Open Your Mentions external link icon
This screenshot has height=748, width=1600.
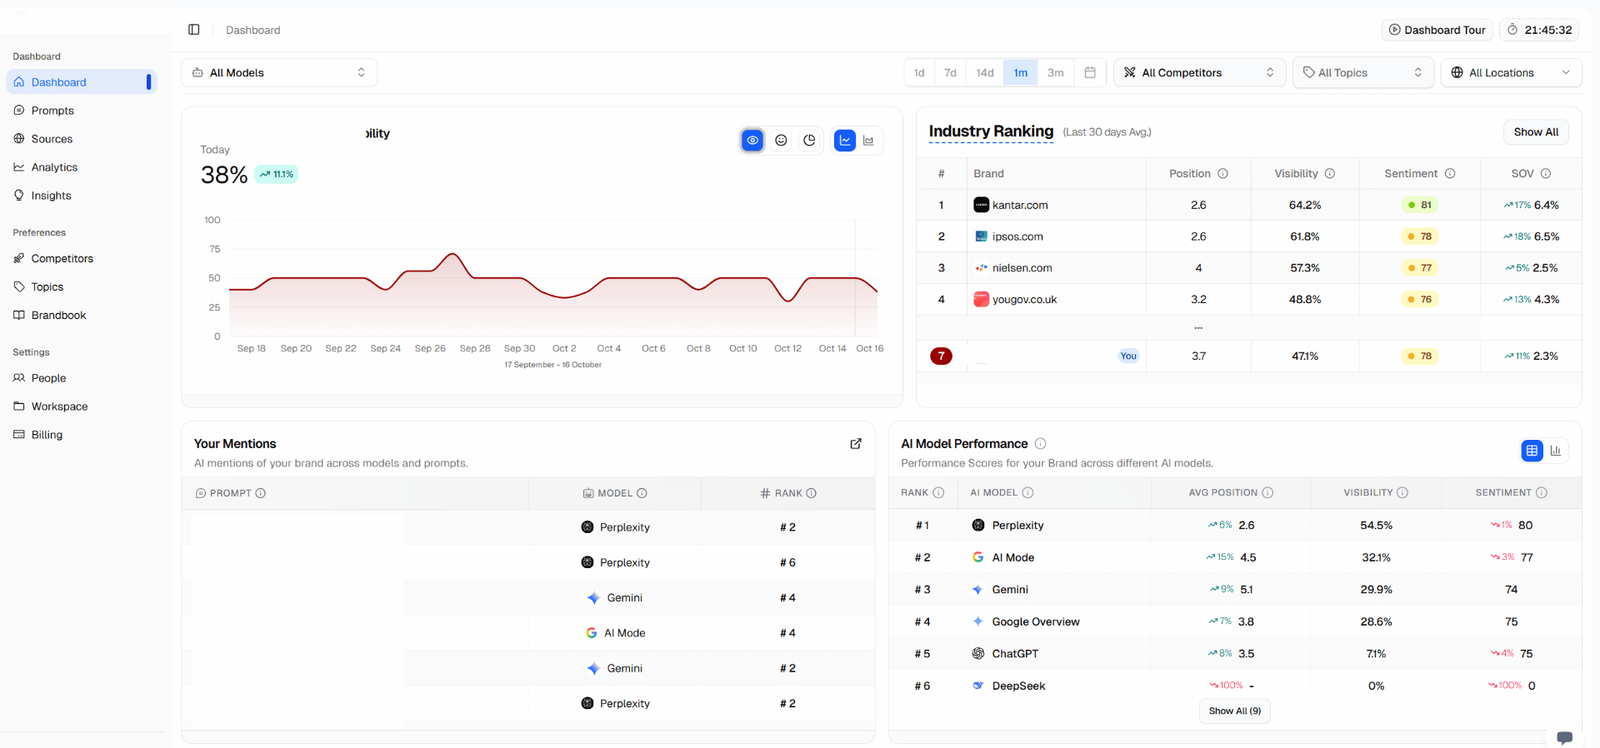click(856, 444)
